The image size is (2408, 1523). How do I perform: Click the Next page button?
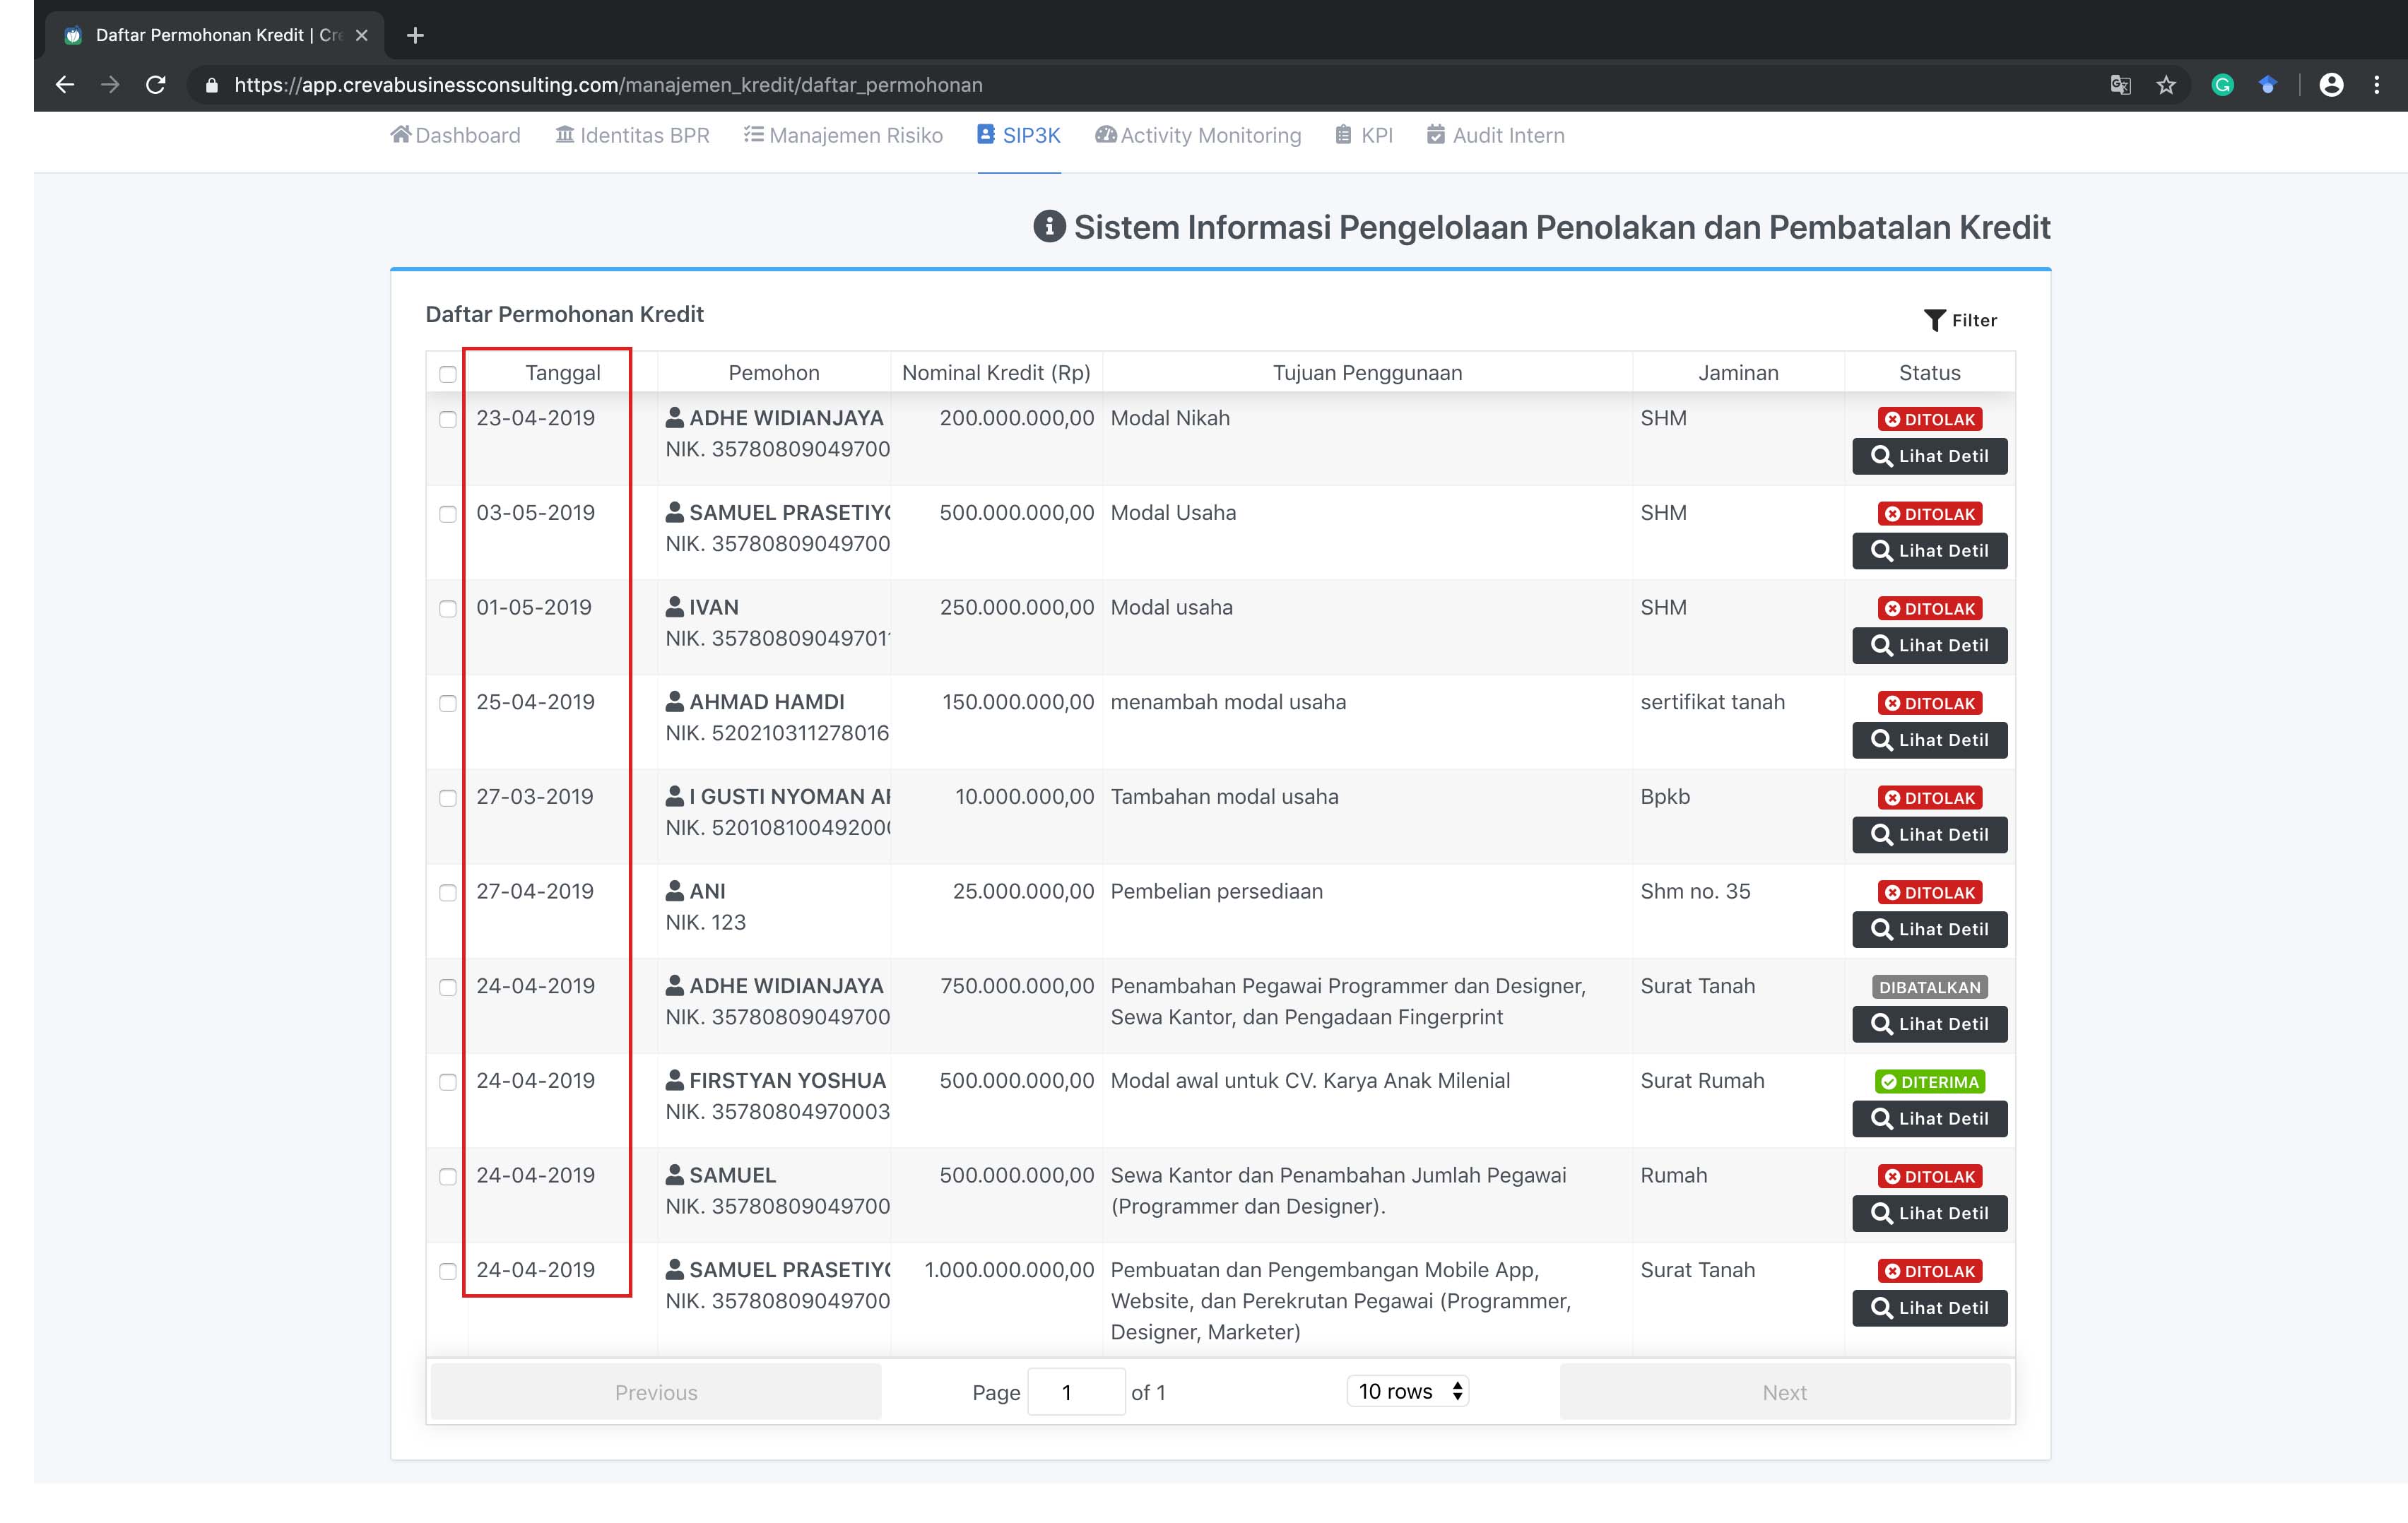[x=1784, y=1392]
